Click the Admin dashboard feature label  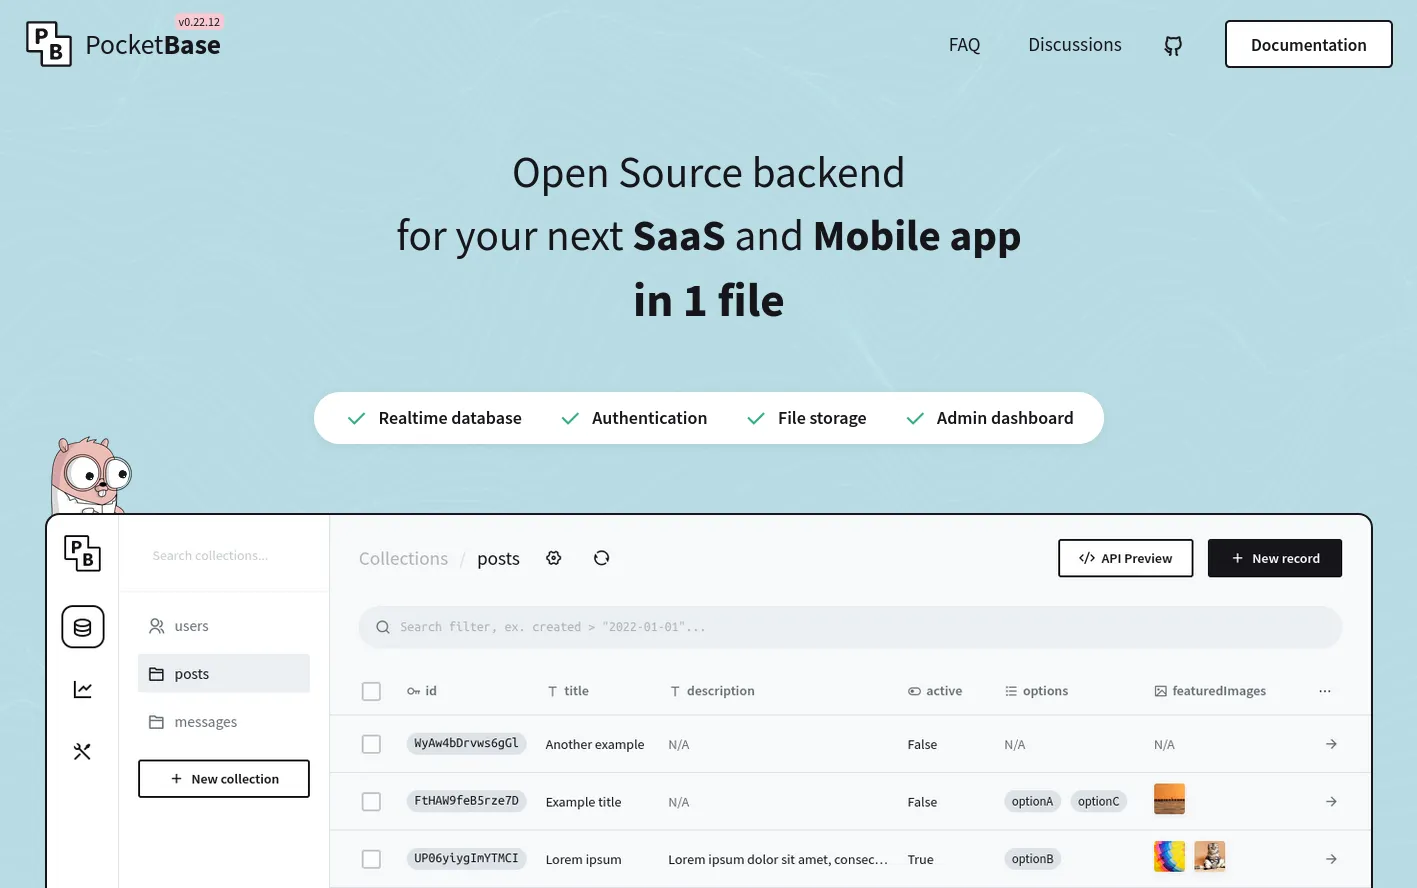(1005, 418)
